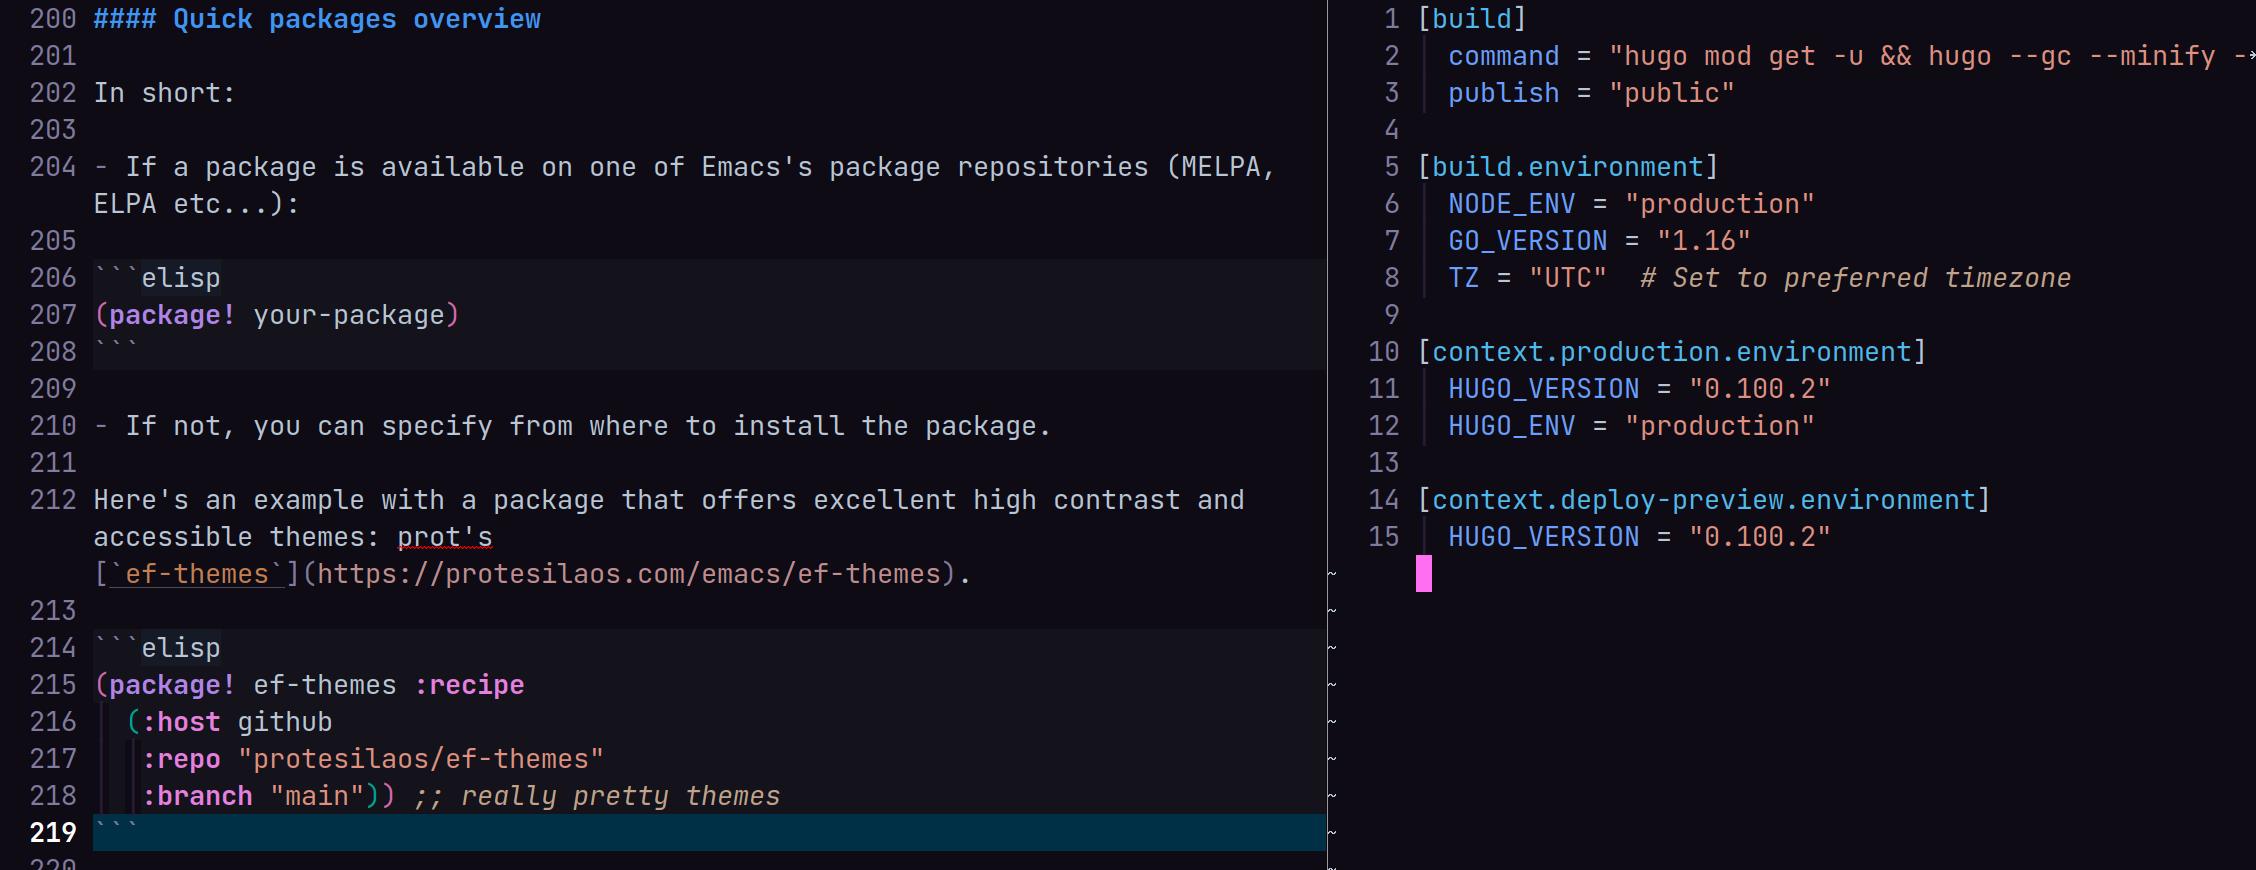Click the HUGO_ENV key

pos(1511,426)
